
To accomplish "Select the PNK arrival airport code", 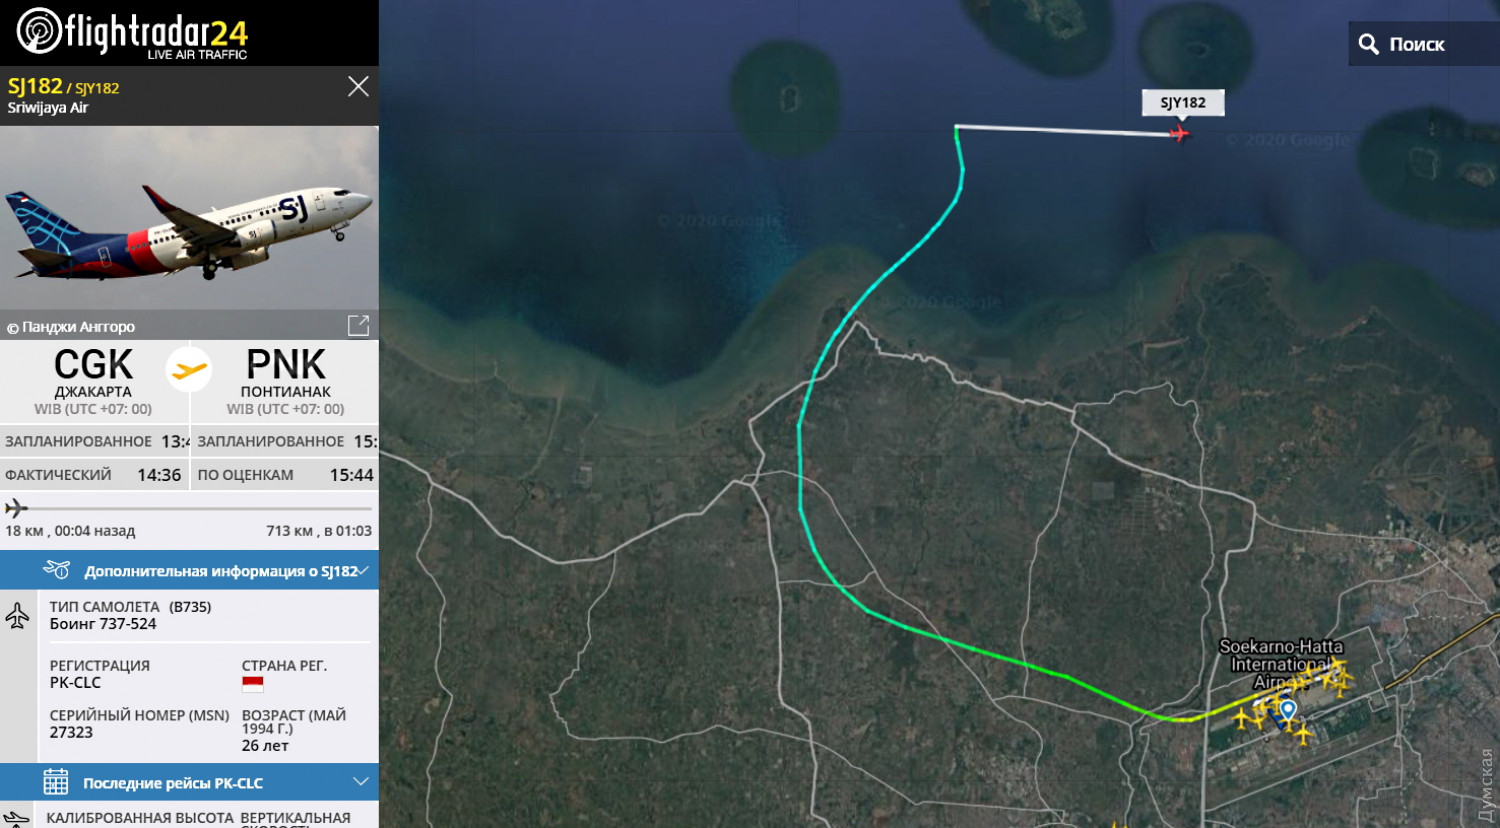I will [286, 365].
